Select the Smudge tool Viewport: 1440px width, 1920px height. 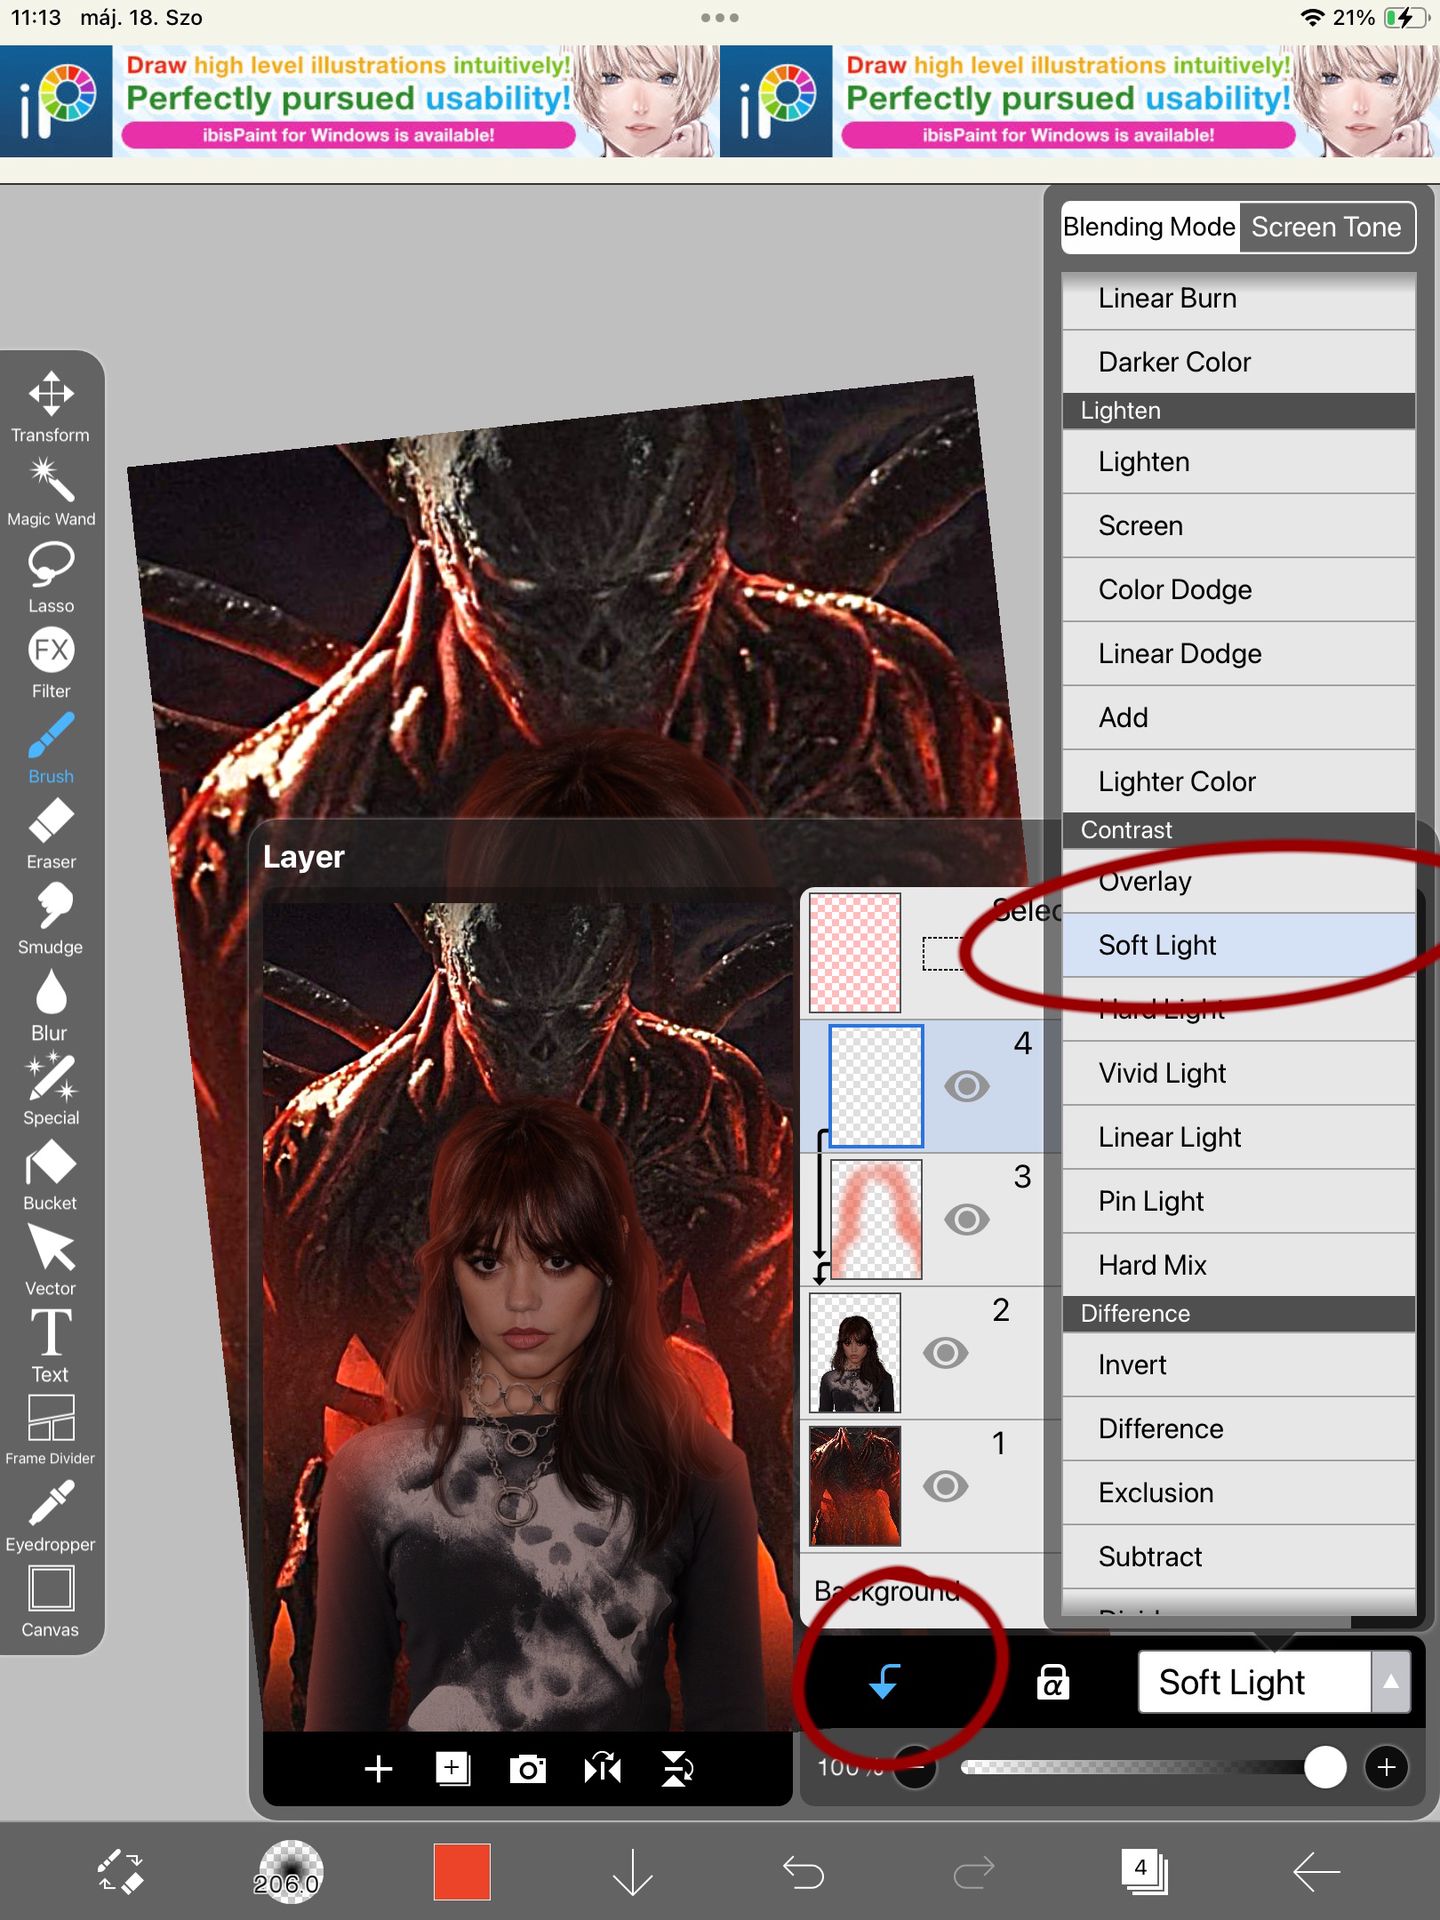(x=51, y=918)
